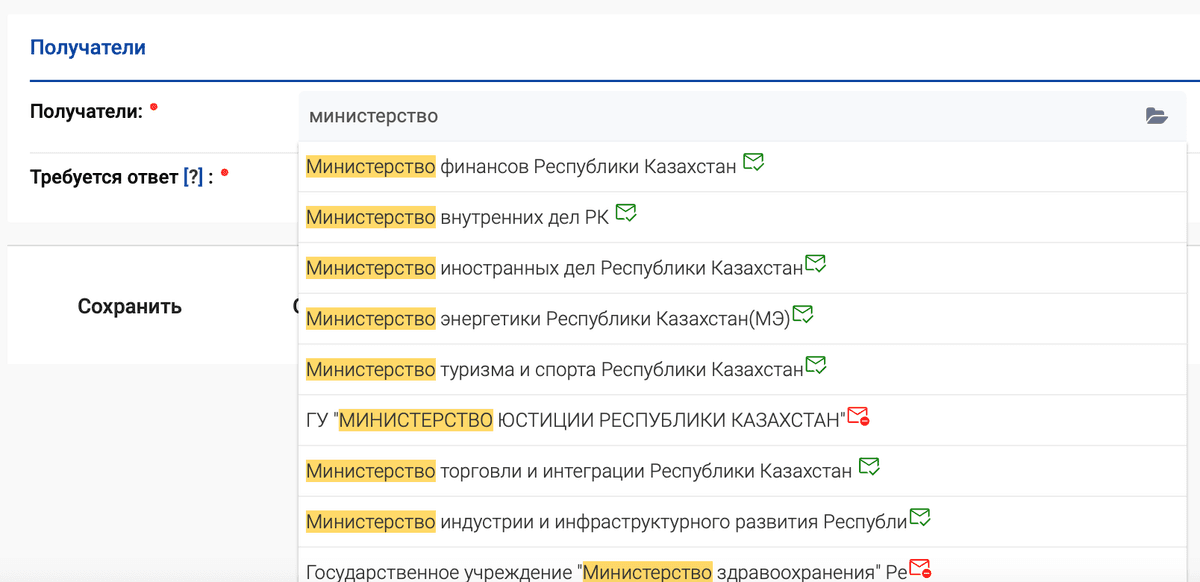The height and width of the screenshot is (582, 1200).
Task: Select Министерство туризма и спорта entry
Action: point(554,370)
